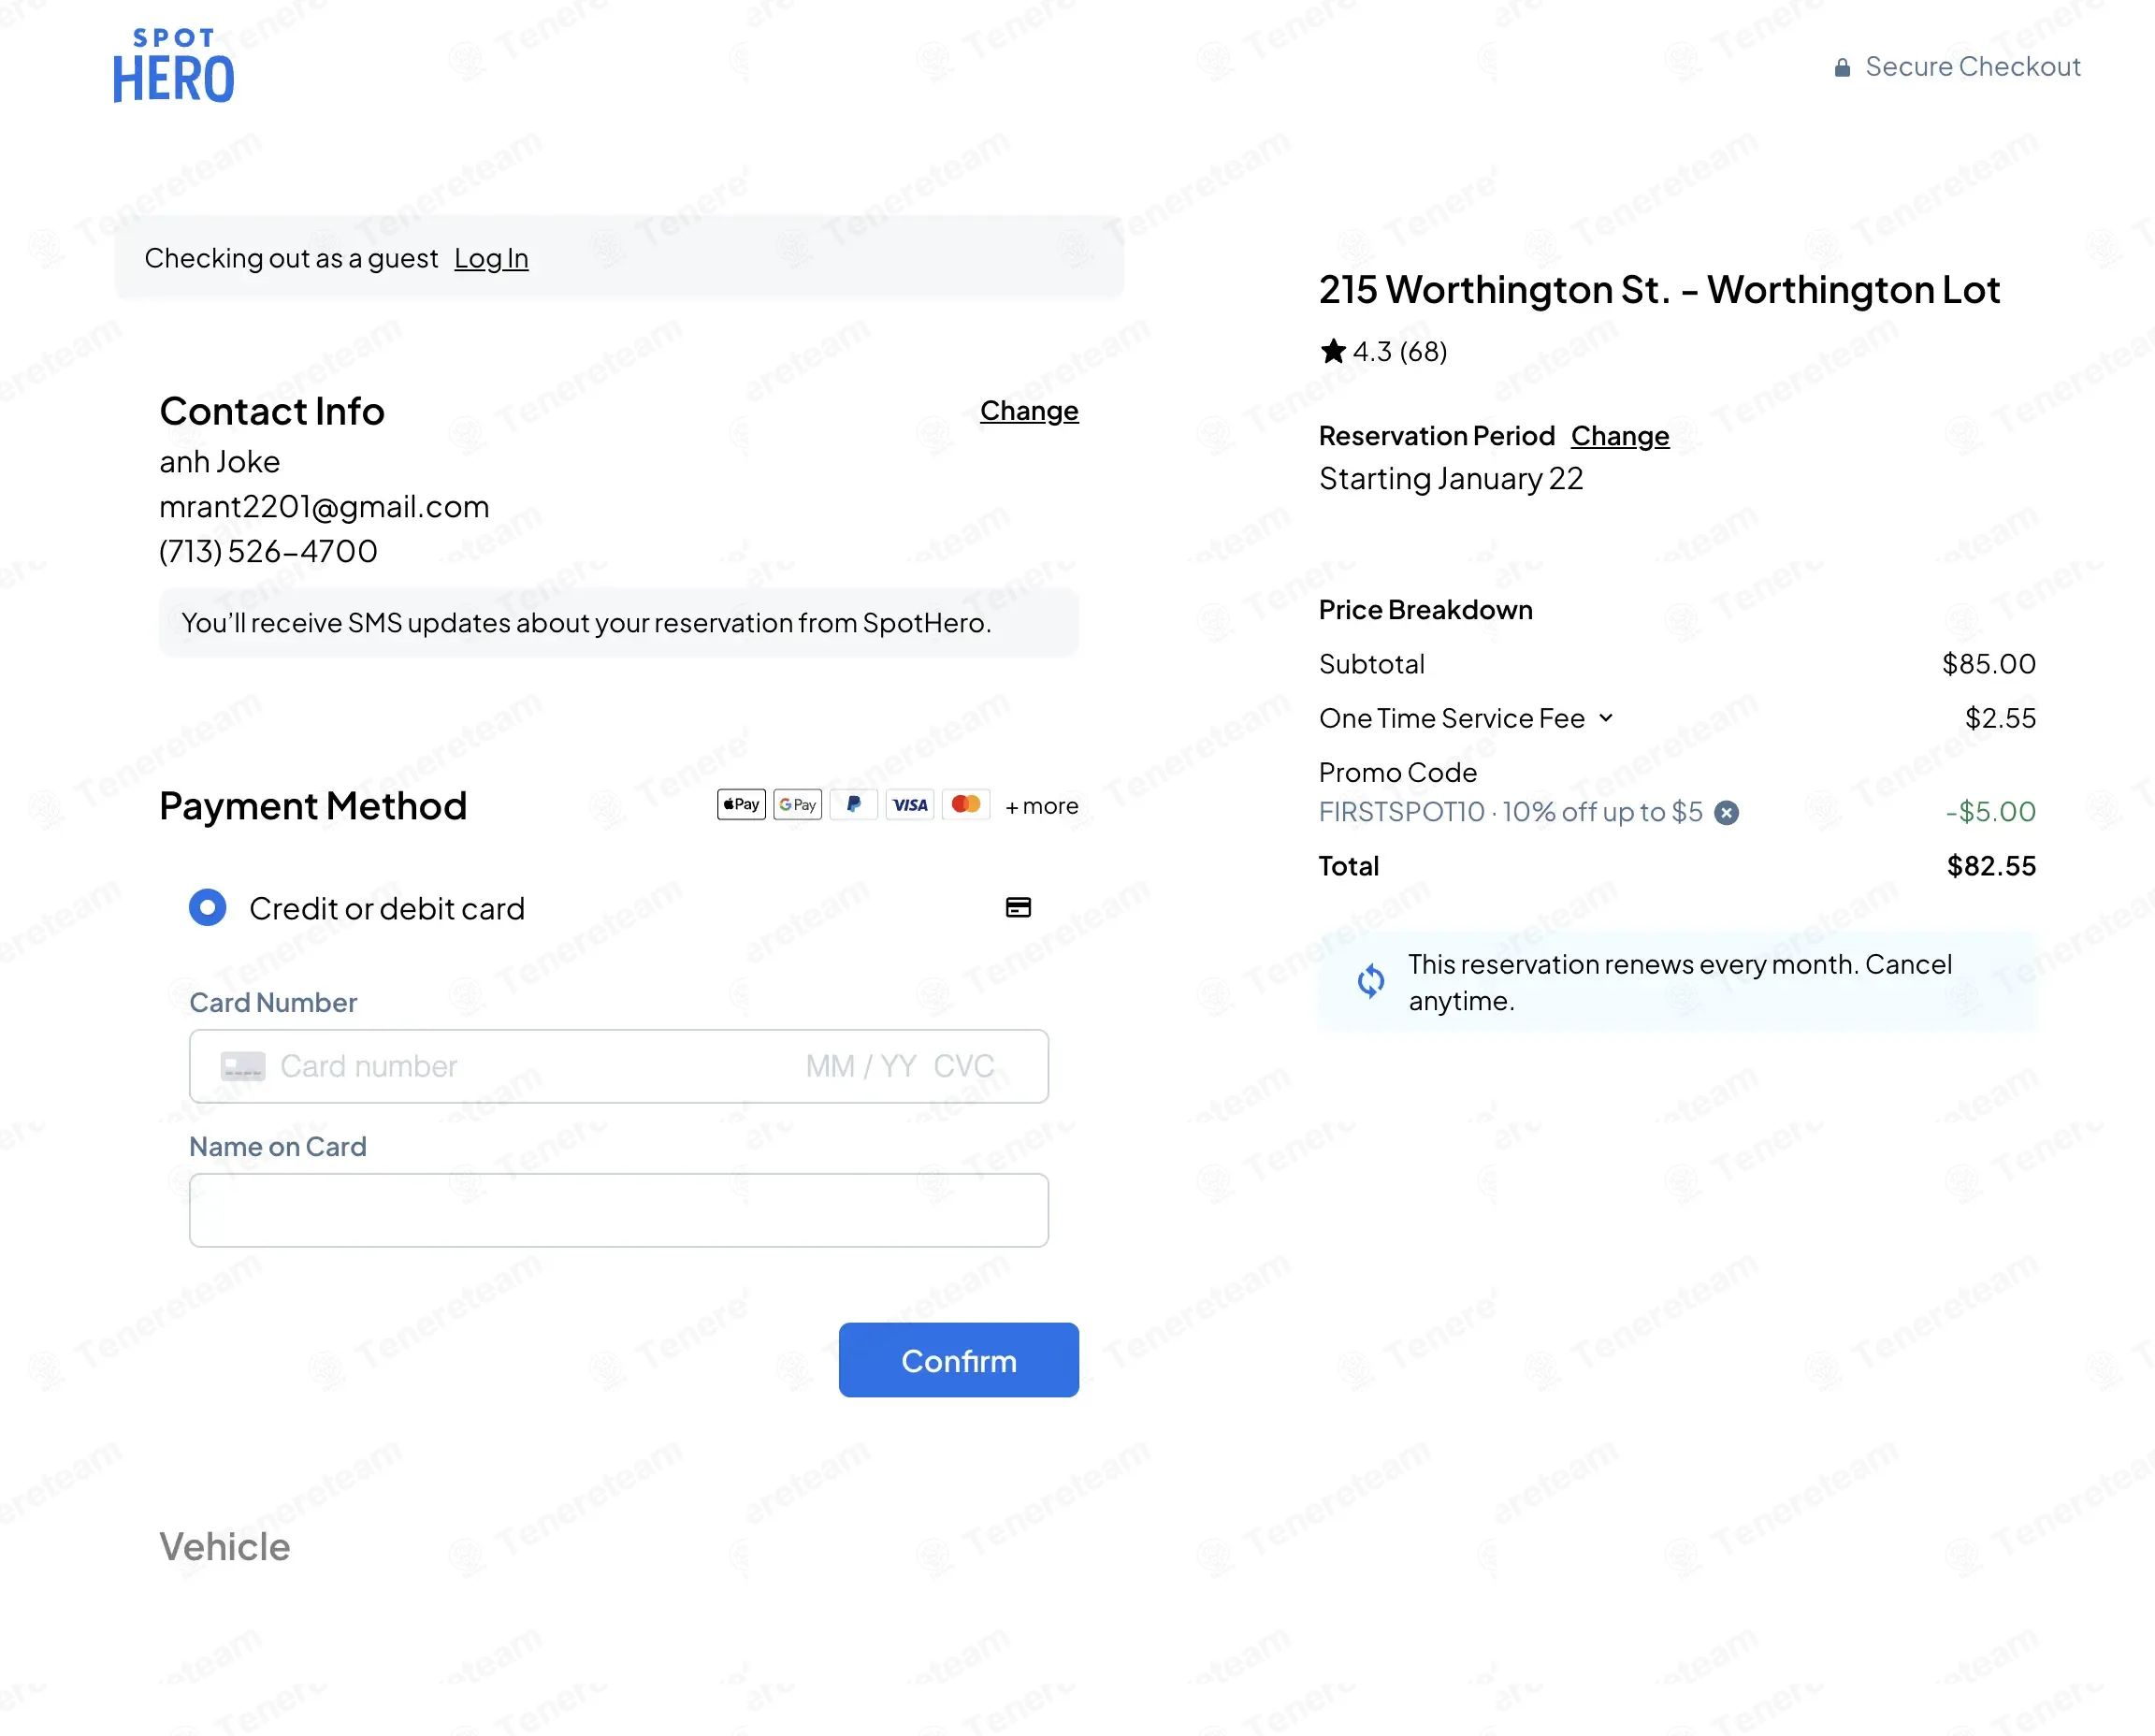This screenshot has width=2155, height=1736.
Task: Click the Mastercard icon
Action: pyautogui.click(x=965, y=805)
